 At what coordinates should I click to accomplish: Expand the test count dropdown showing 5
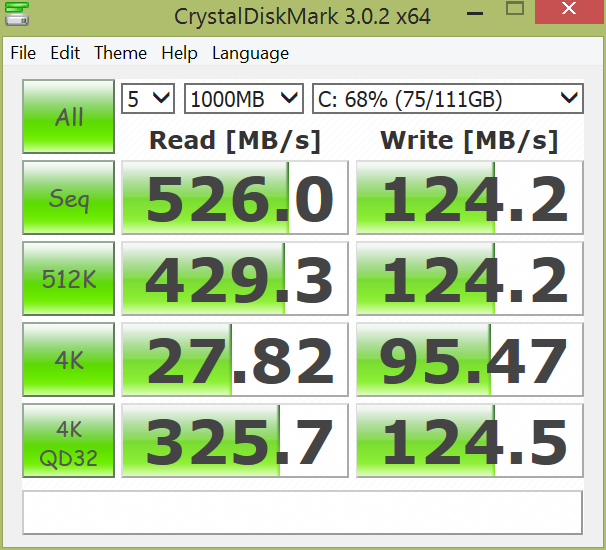(148, 99)
